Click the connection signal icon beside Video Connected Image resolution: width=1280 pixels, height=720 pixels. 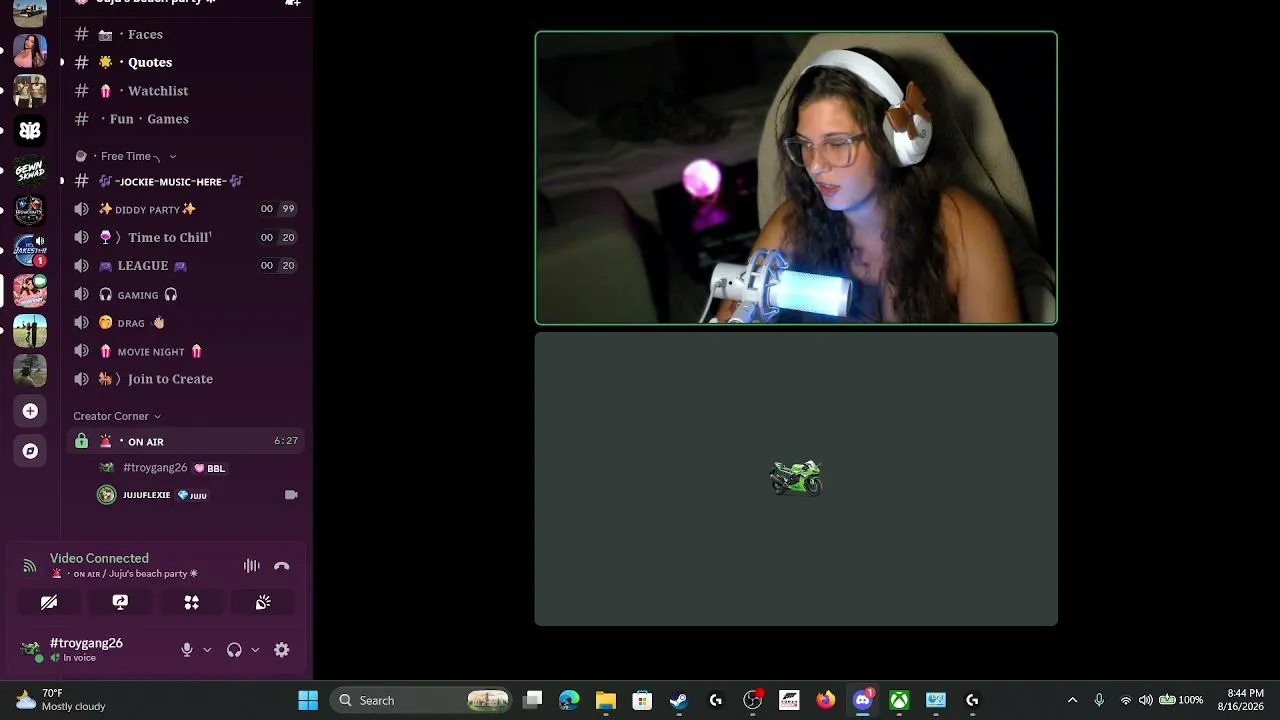[x=30, y=566]
